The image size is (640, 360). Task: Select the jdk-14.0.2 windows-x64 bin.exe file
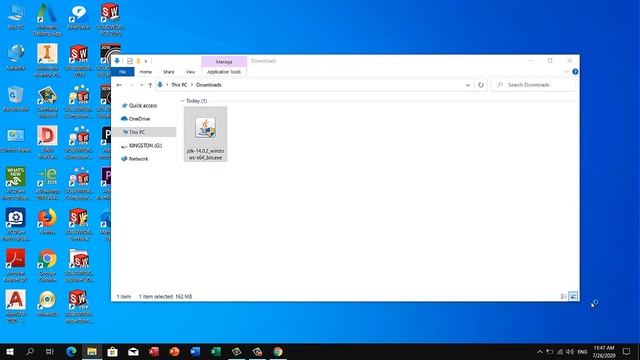point(205,134)
